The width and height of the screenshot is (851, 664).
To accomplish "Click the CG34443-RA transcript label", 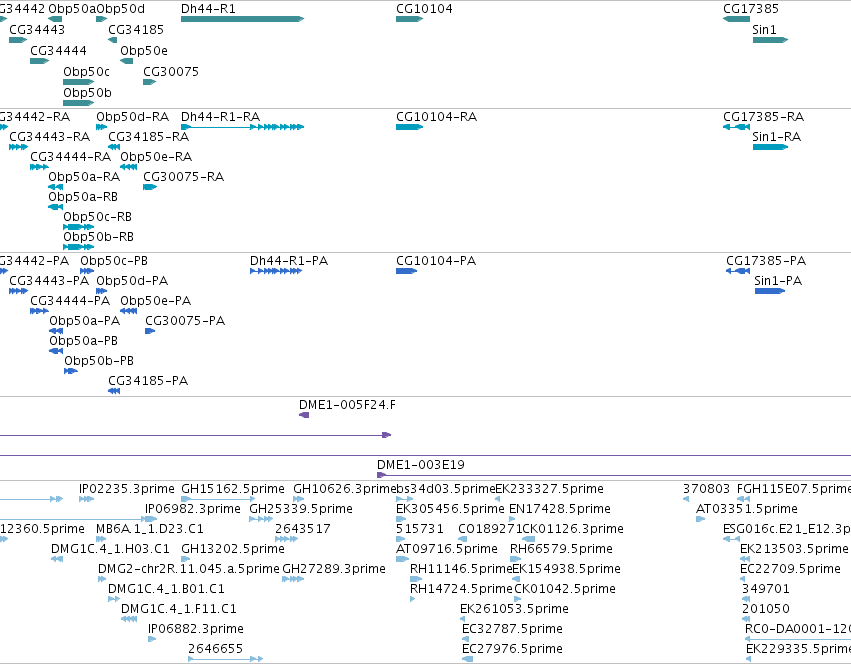I will [49, 137].
